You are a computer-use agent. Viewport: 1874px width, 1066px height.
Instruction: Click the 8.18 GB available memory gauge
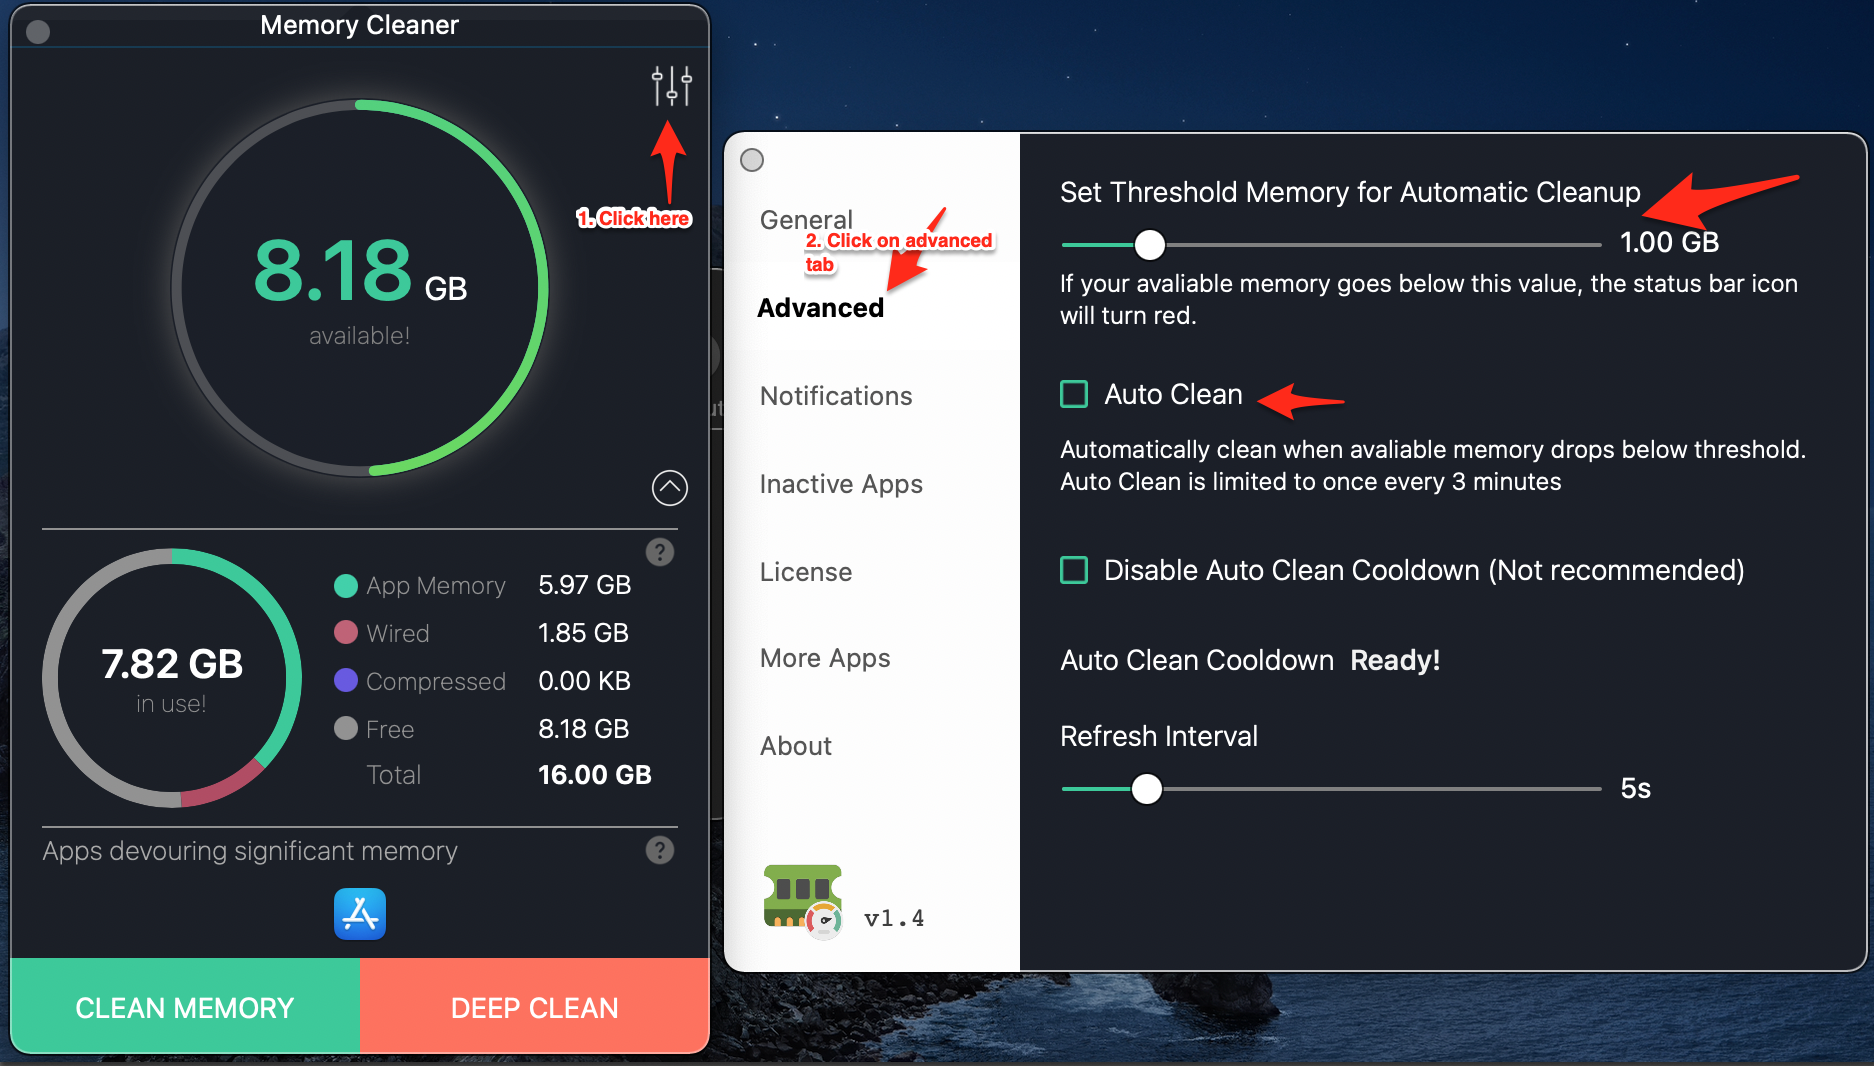360,288
